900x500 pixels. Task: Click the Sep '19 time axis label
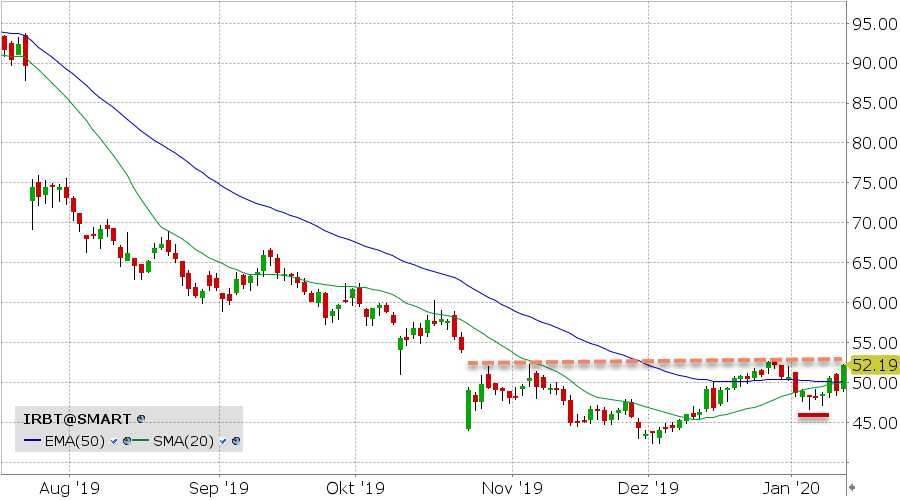click(x=219, y=489)
